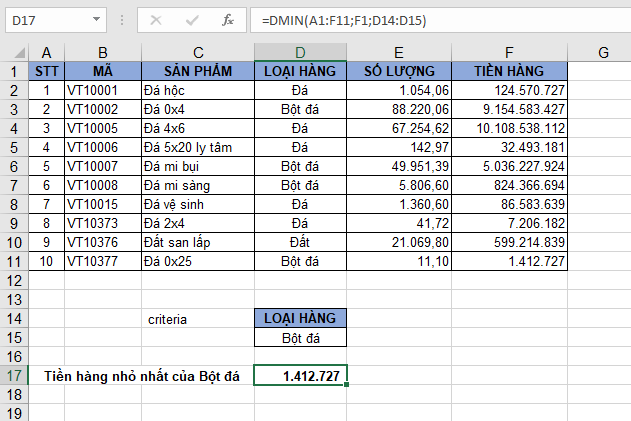Open the Name Box dropdown arrow

pos(96,20)
